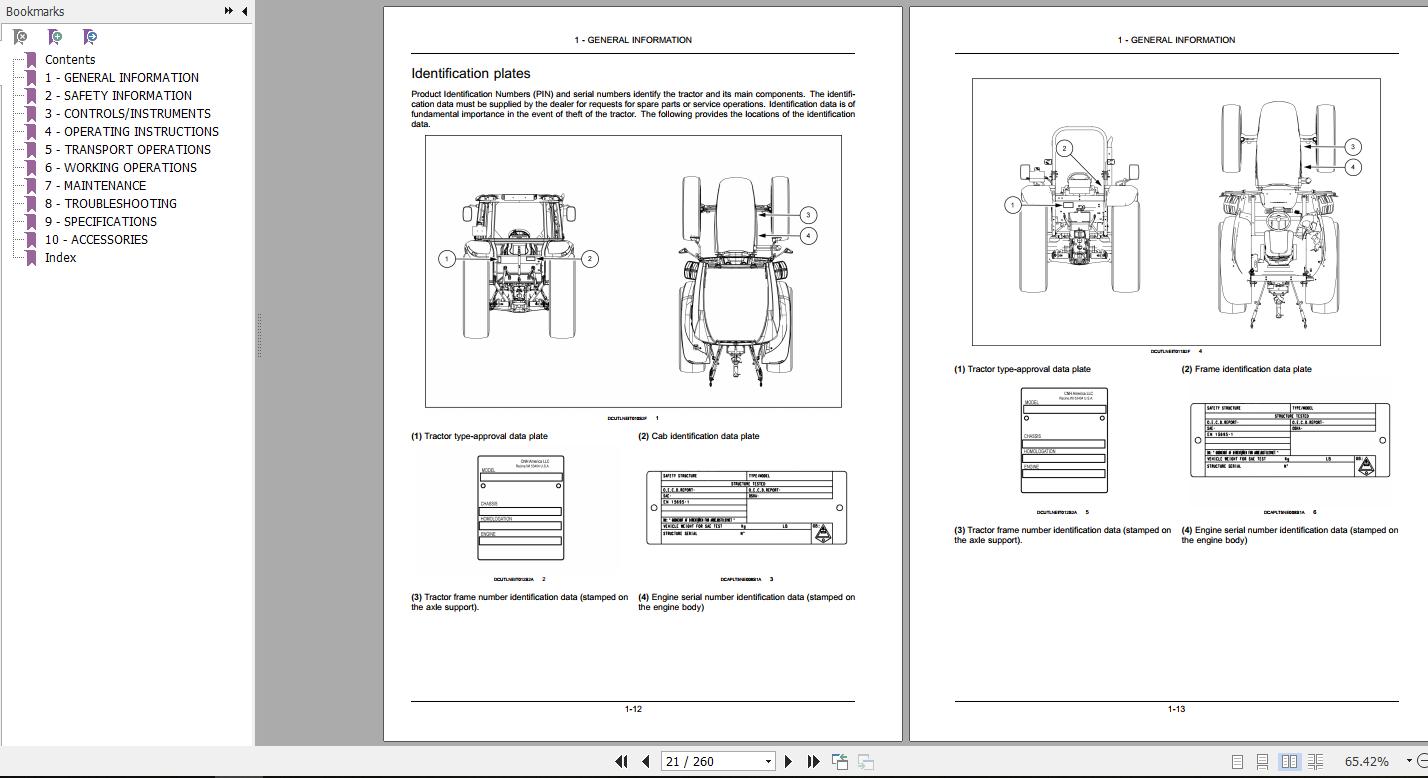This screenshot has width=1428, height=778.
Task: Switch to single page layout view
Action: point(1238,761)
